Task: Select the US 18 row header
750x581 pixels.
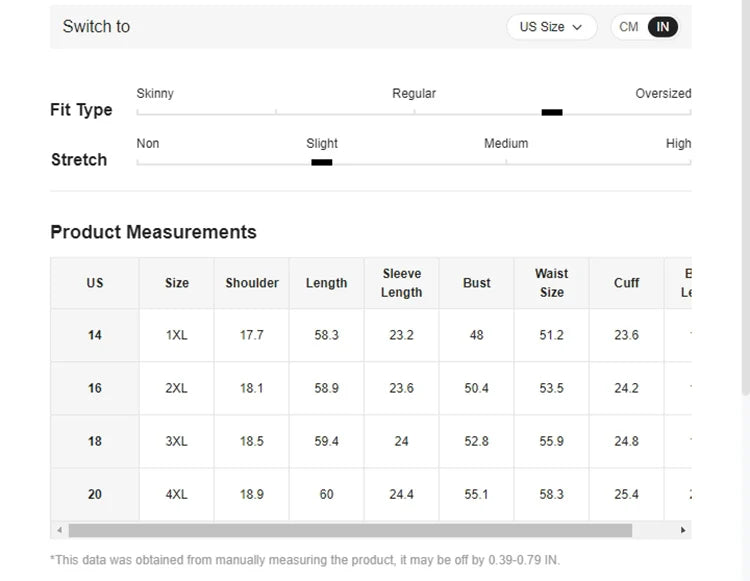Action: pos(95,441)
